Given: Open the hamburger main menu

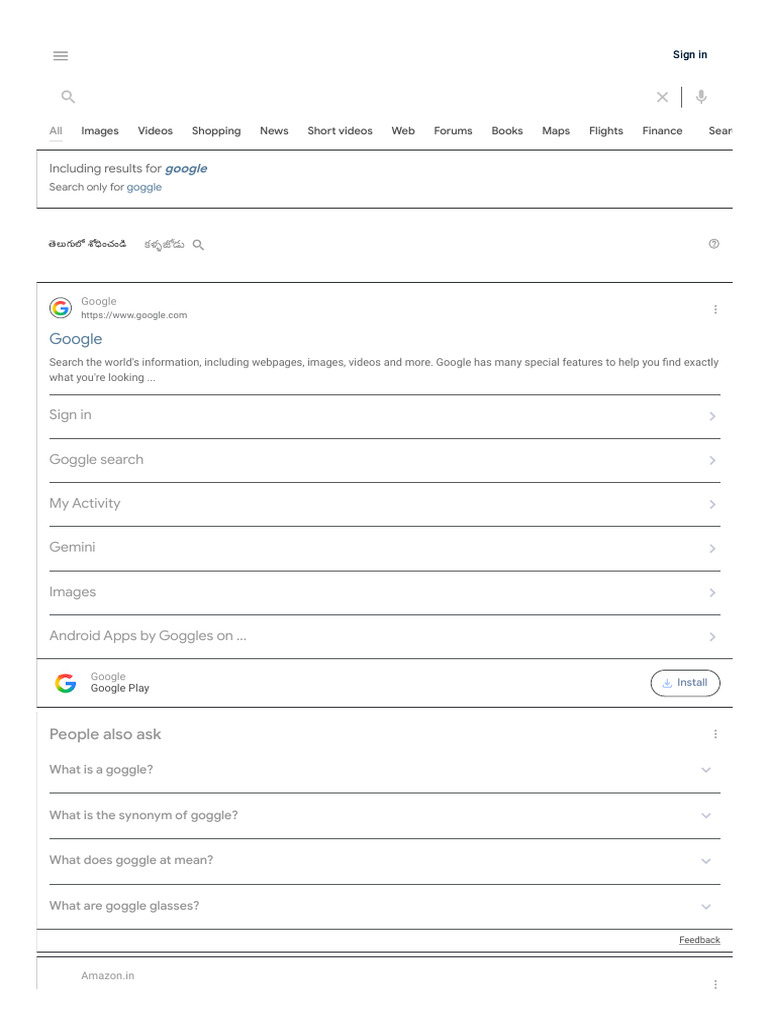Looking at the screenshot, I should (61, 56).
